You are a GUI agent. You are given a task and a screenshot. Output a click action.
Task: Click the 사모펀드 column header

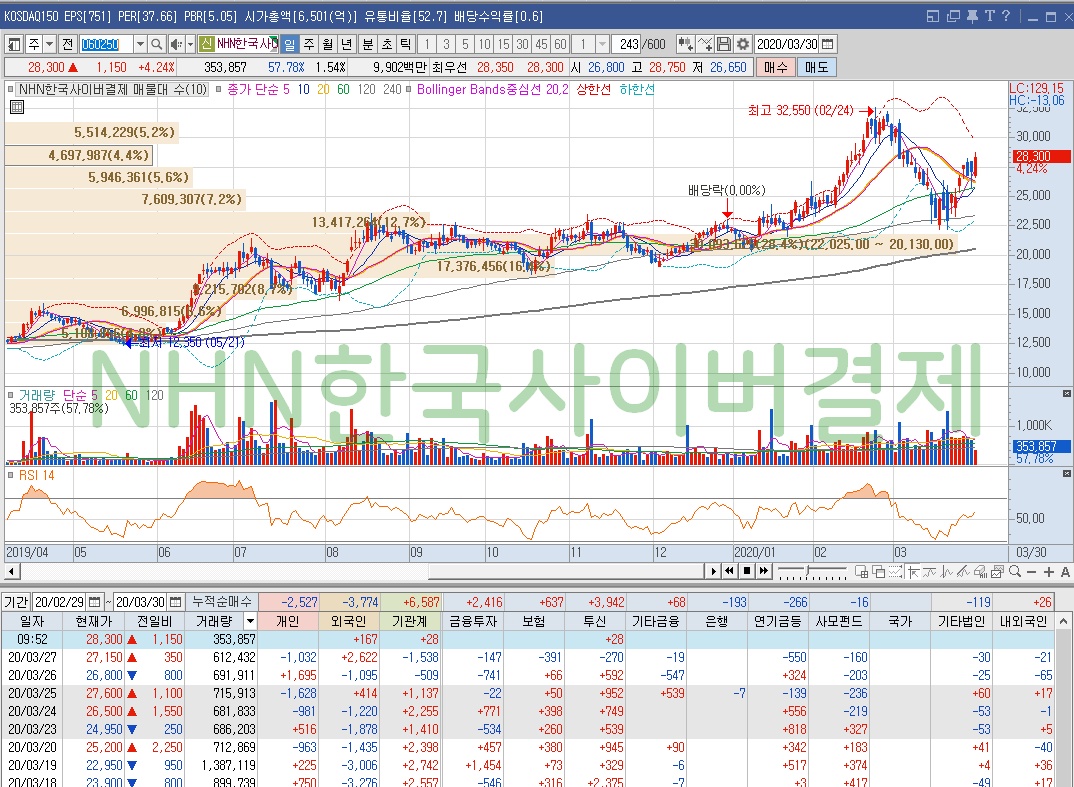839,621
